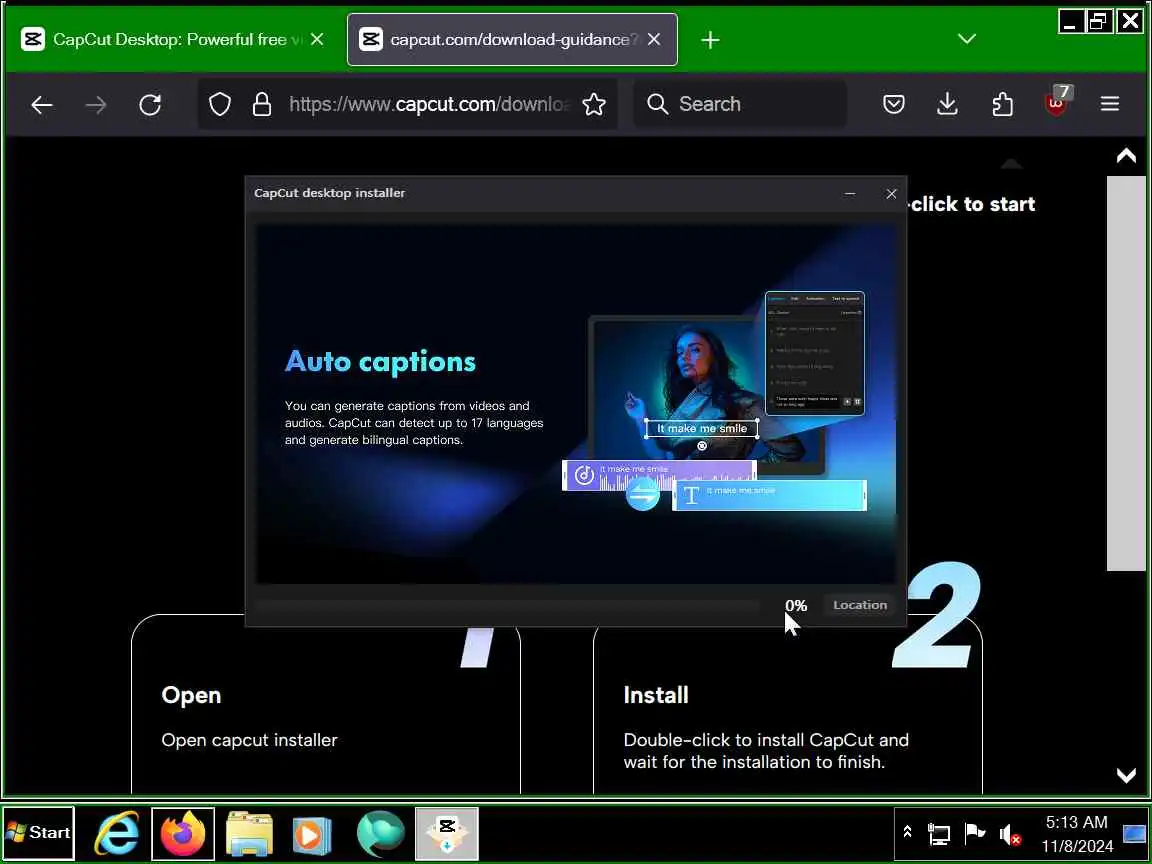Launch Internet Explorer from taskbar
The height and width of the screenshot is (864, 1152).
tap(118, 833)
